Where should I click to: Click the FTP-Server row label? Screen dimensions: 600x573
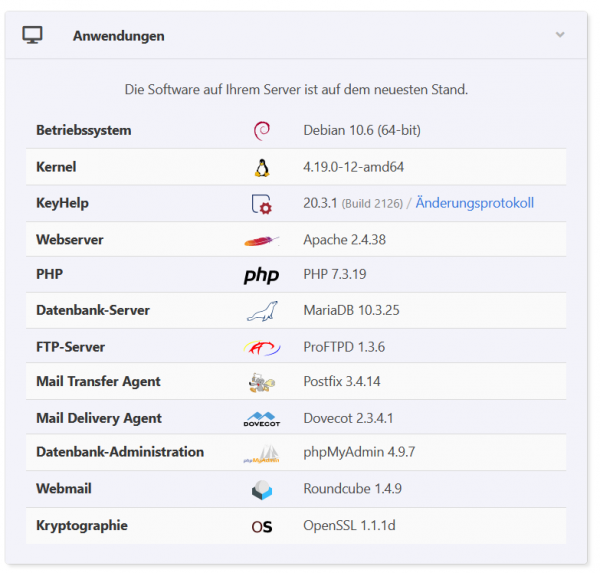(70, 347)
